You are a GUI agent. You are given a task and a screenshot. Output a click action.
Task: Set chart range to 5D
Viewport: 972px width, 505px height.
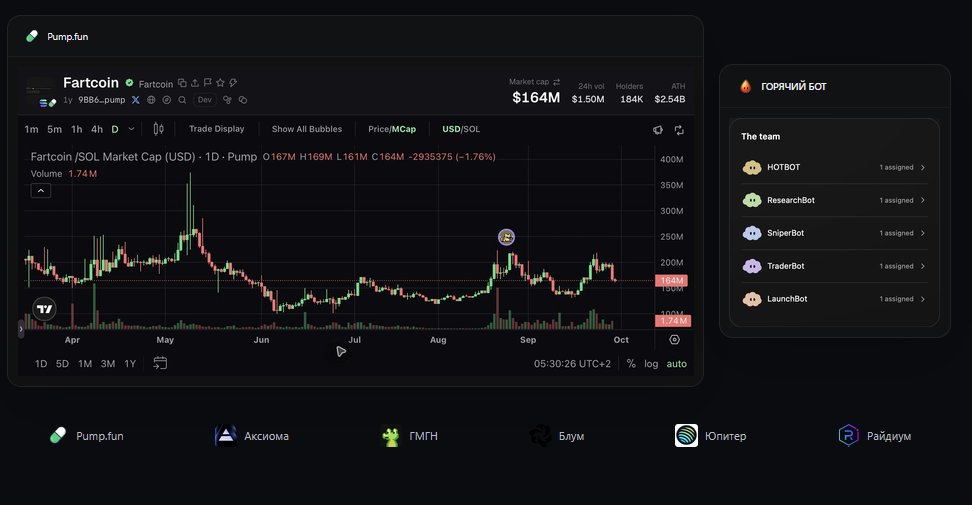(x=62, y=364)
